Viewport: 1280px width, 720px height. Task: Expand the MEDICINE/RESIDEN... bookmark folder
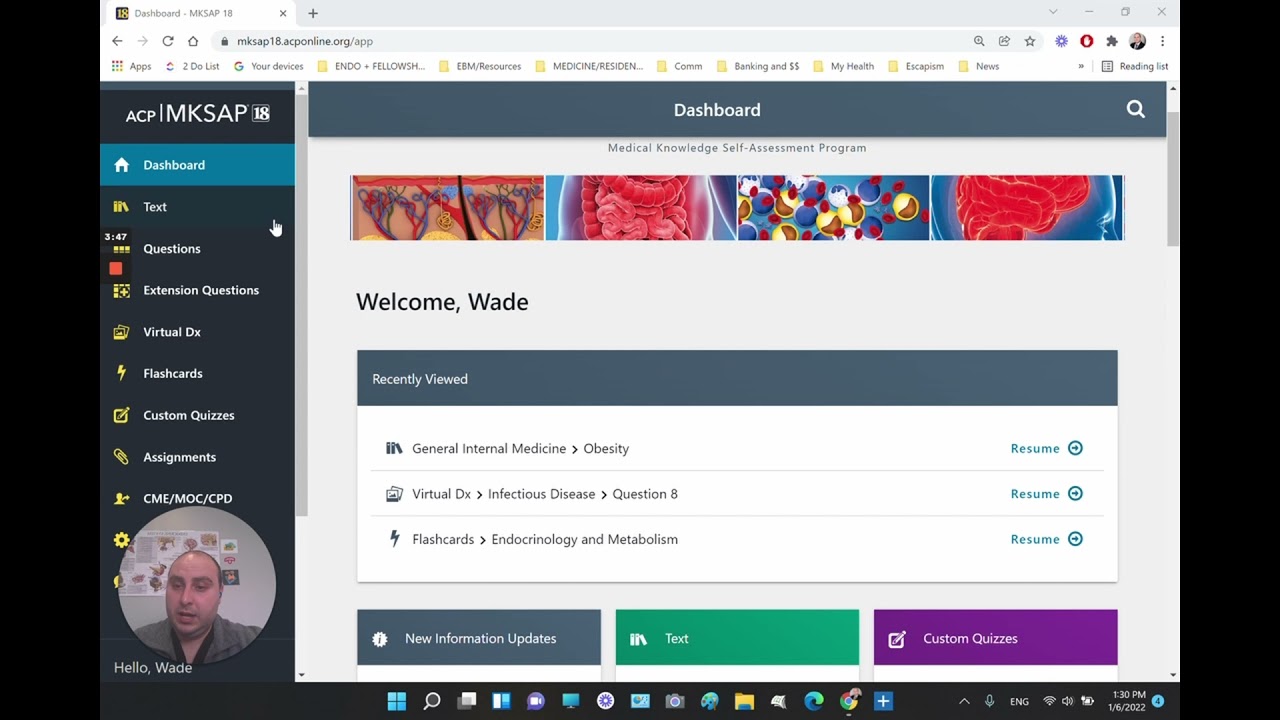[589, 66]
